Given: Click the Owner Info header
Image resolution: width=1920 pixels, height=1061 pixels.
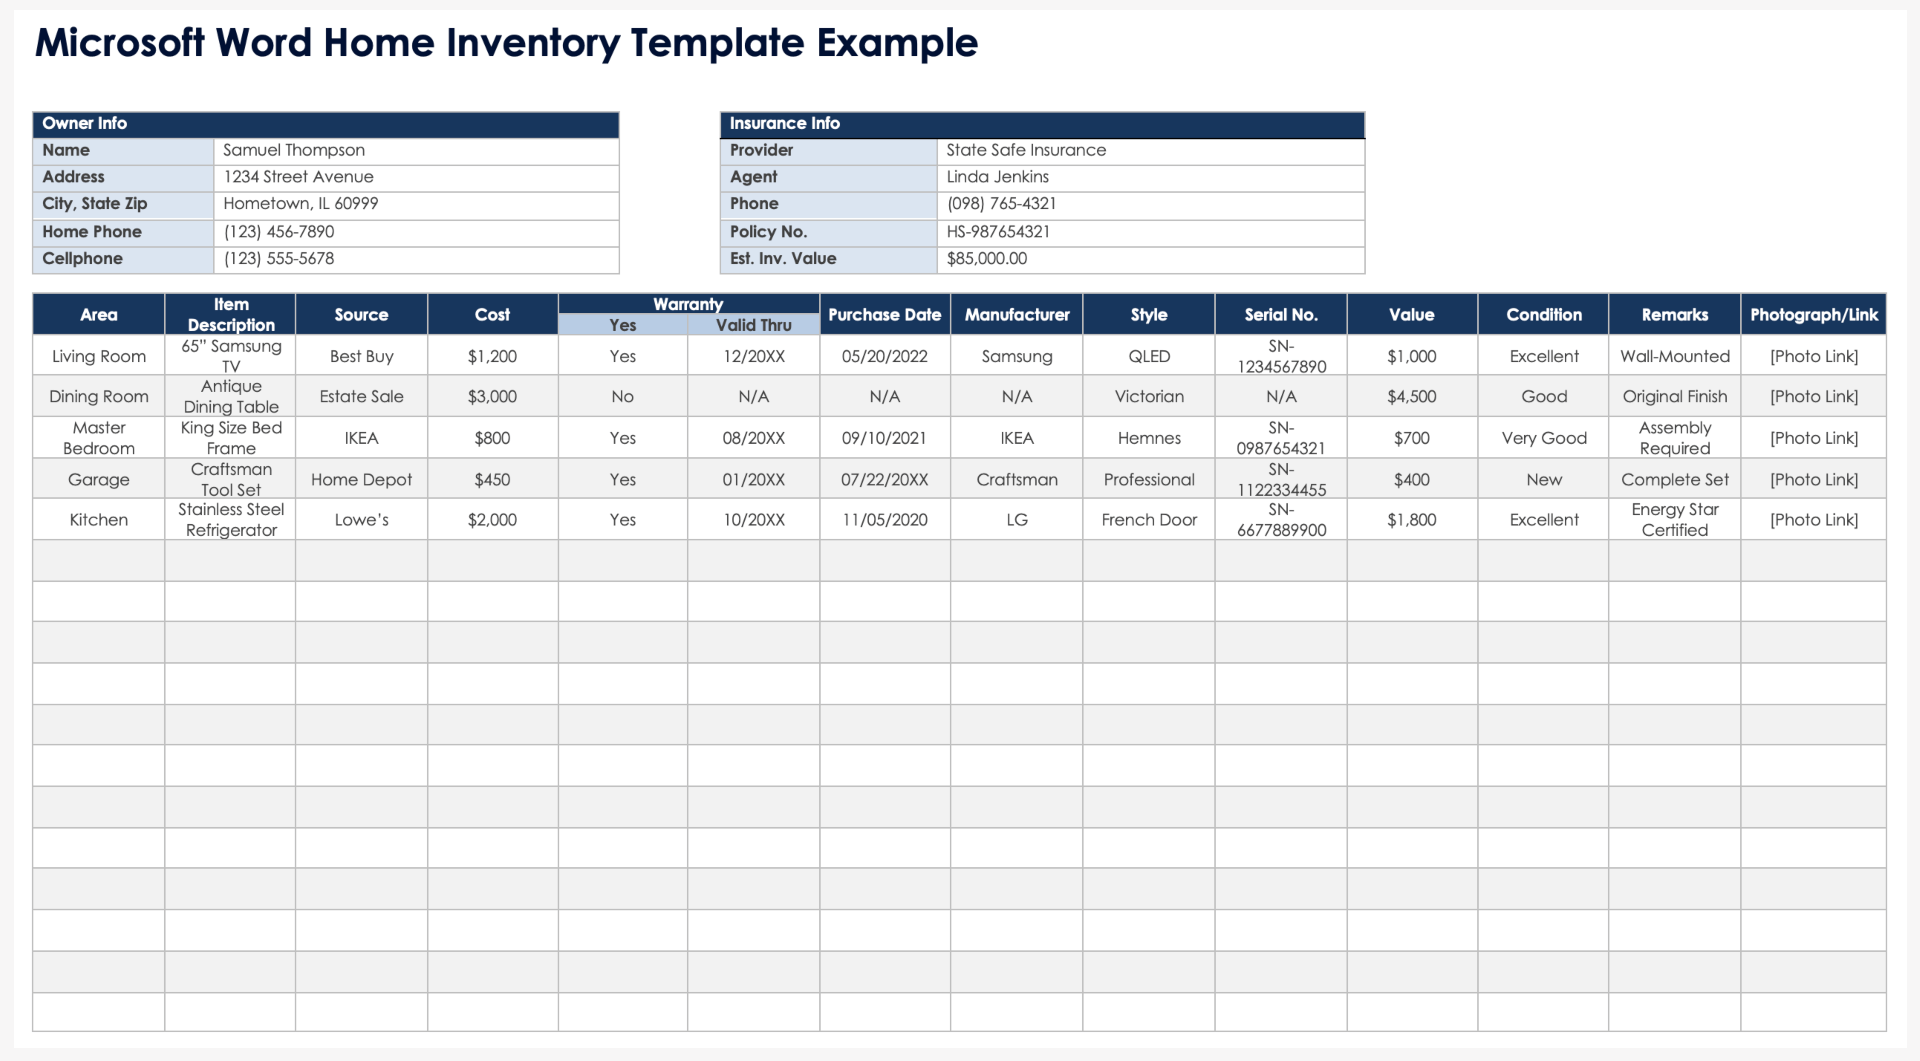Looking at the screenshot, I should [325, 124].
